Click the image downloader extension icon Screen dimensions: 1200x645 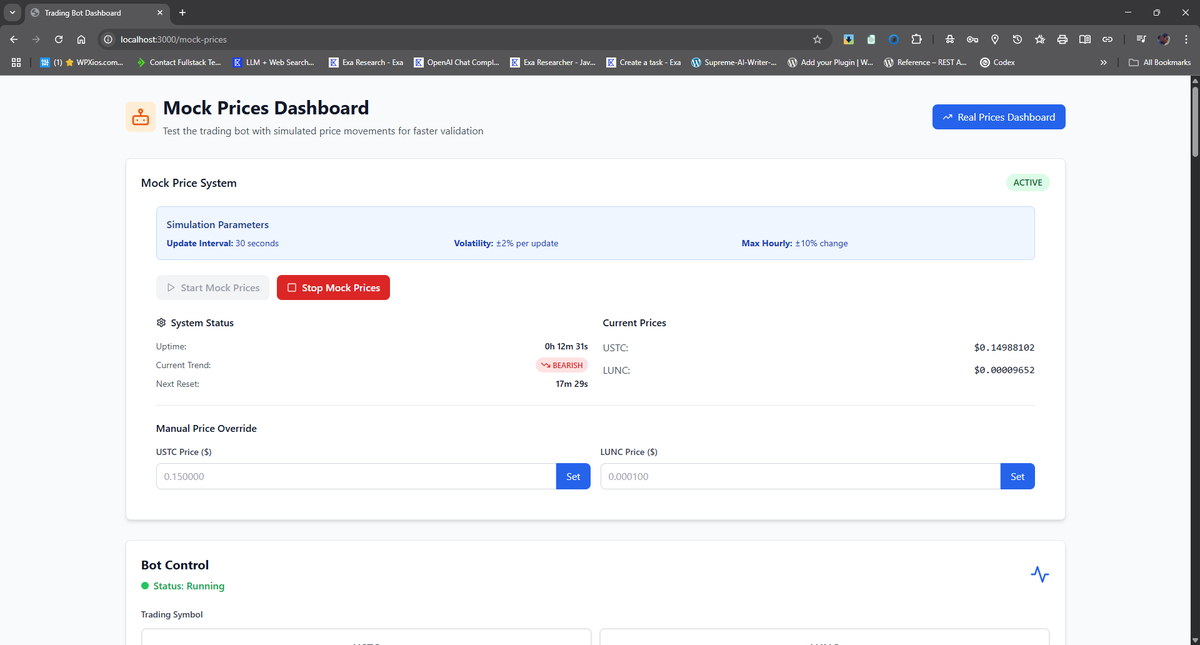[848, 39]
